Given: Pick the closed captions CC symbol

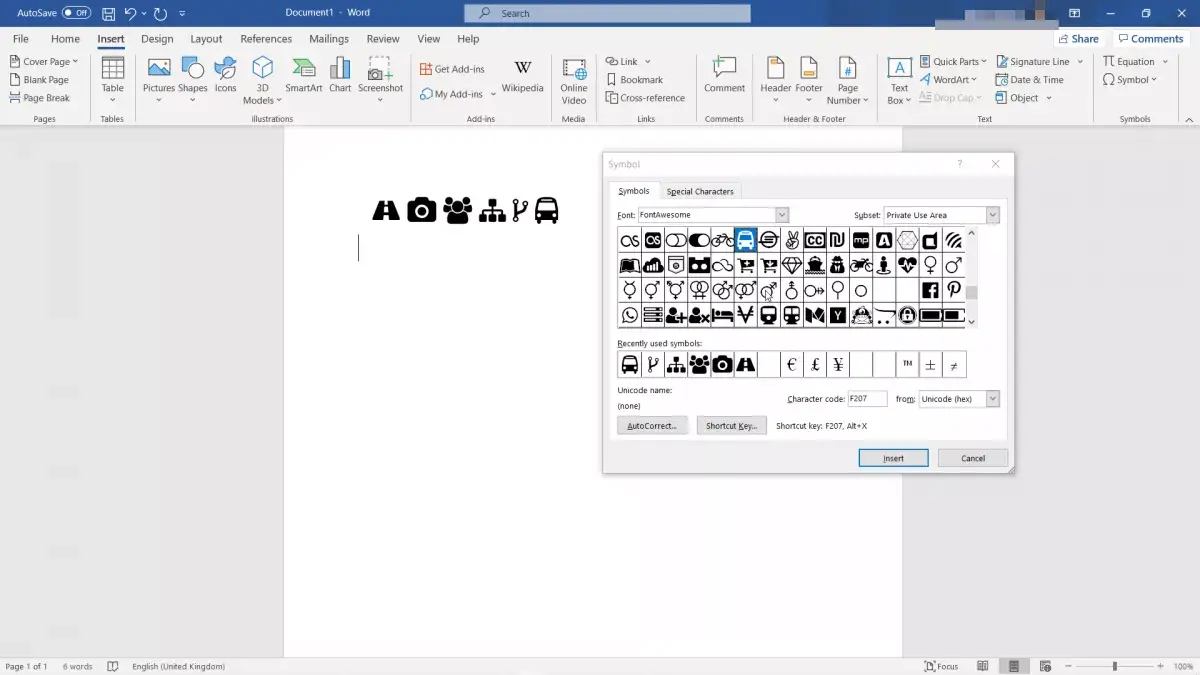Looking at the screenshot, I should 814,240.
